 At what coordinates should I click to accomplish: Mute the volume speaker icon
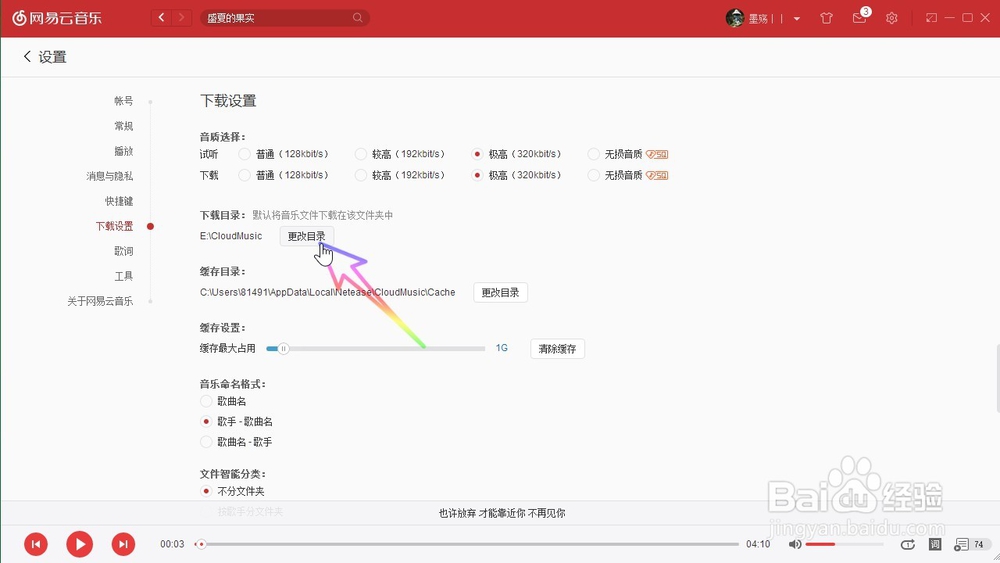tap(795, 544)
